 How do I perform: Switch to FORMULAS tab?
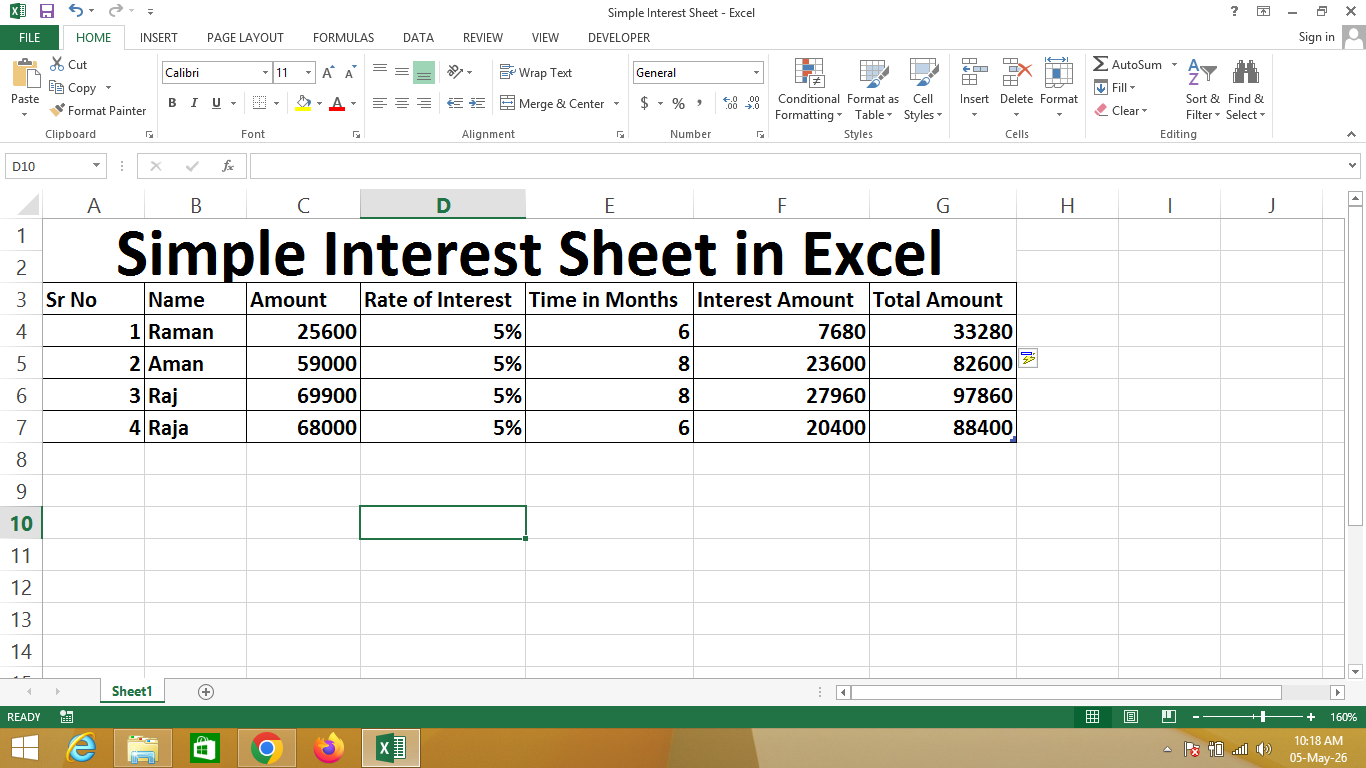[x=343, y=37]
